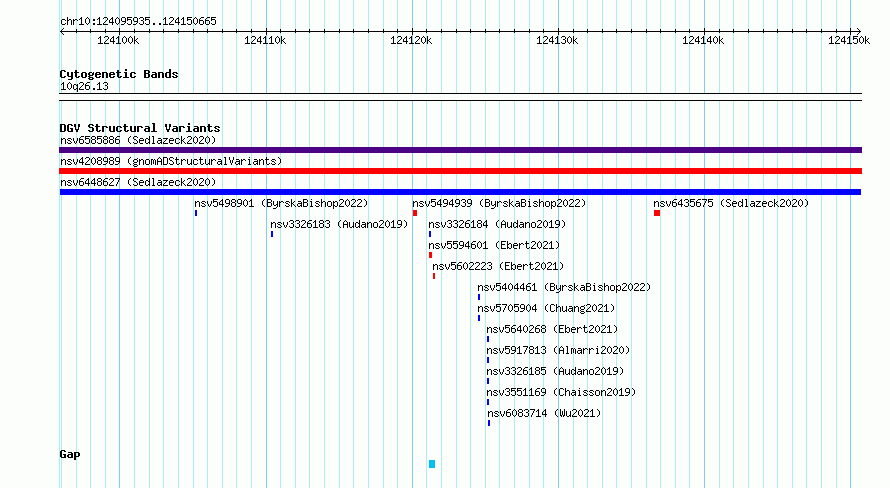Image resolution: width=890 pixels, height=488 pixels.
Task: Click the Gap track title
Action: tap(70, 454)
